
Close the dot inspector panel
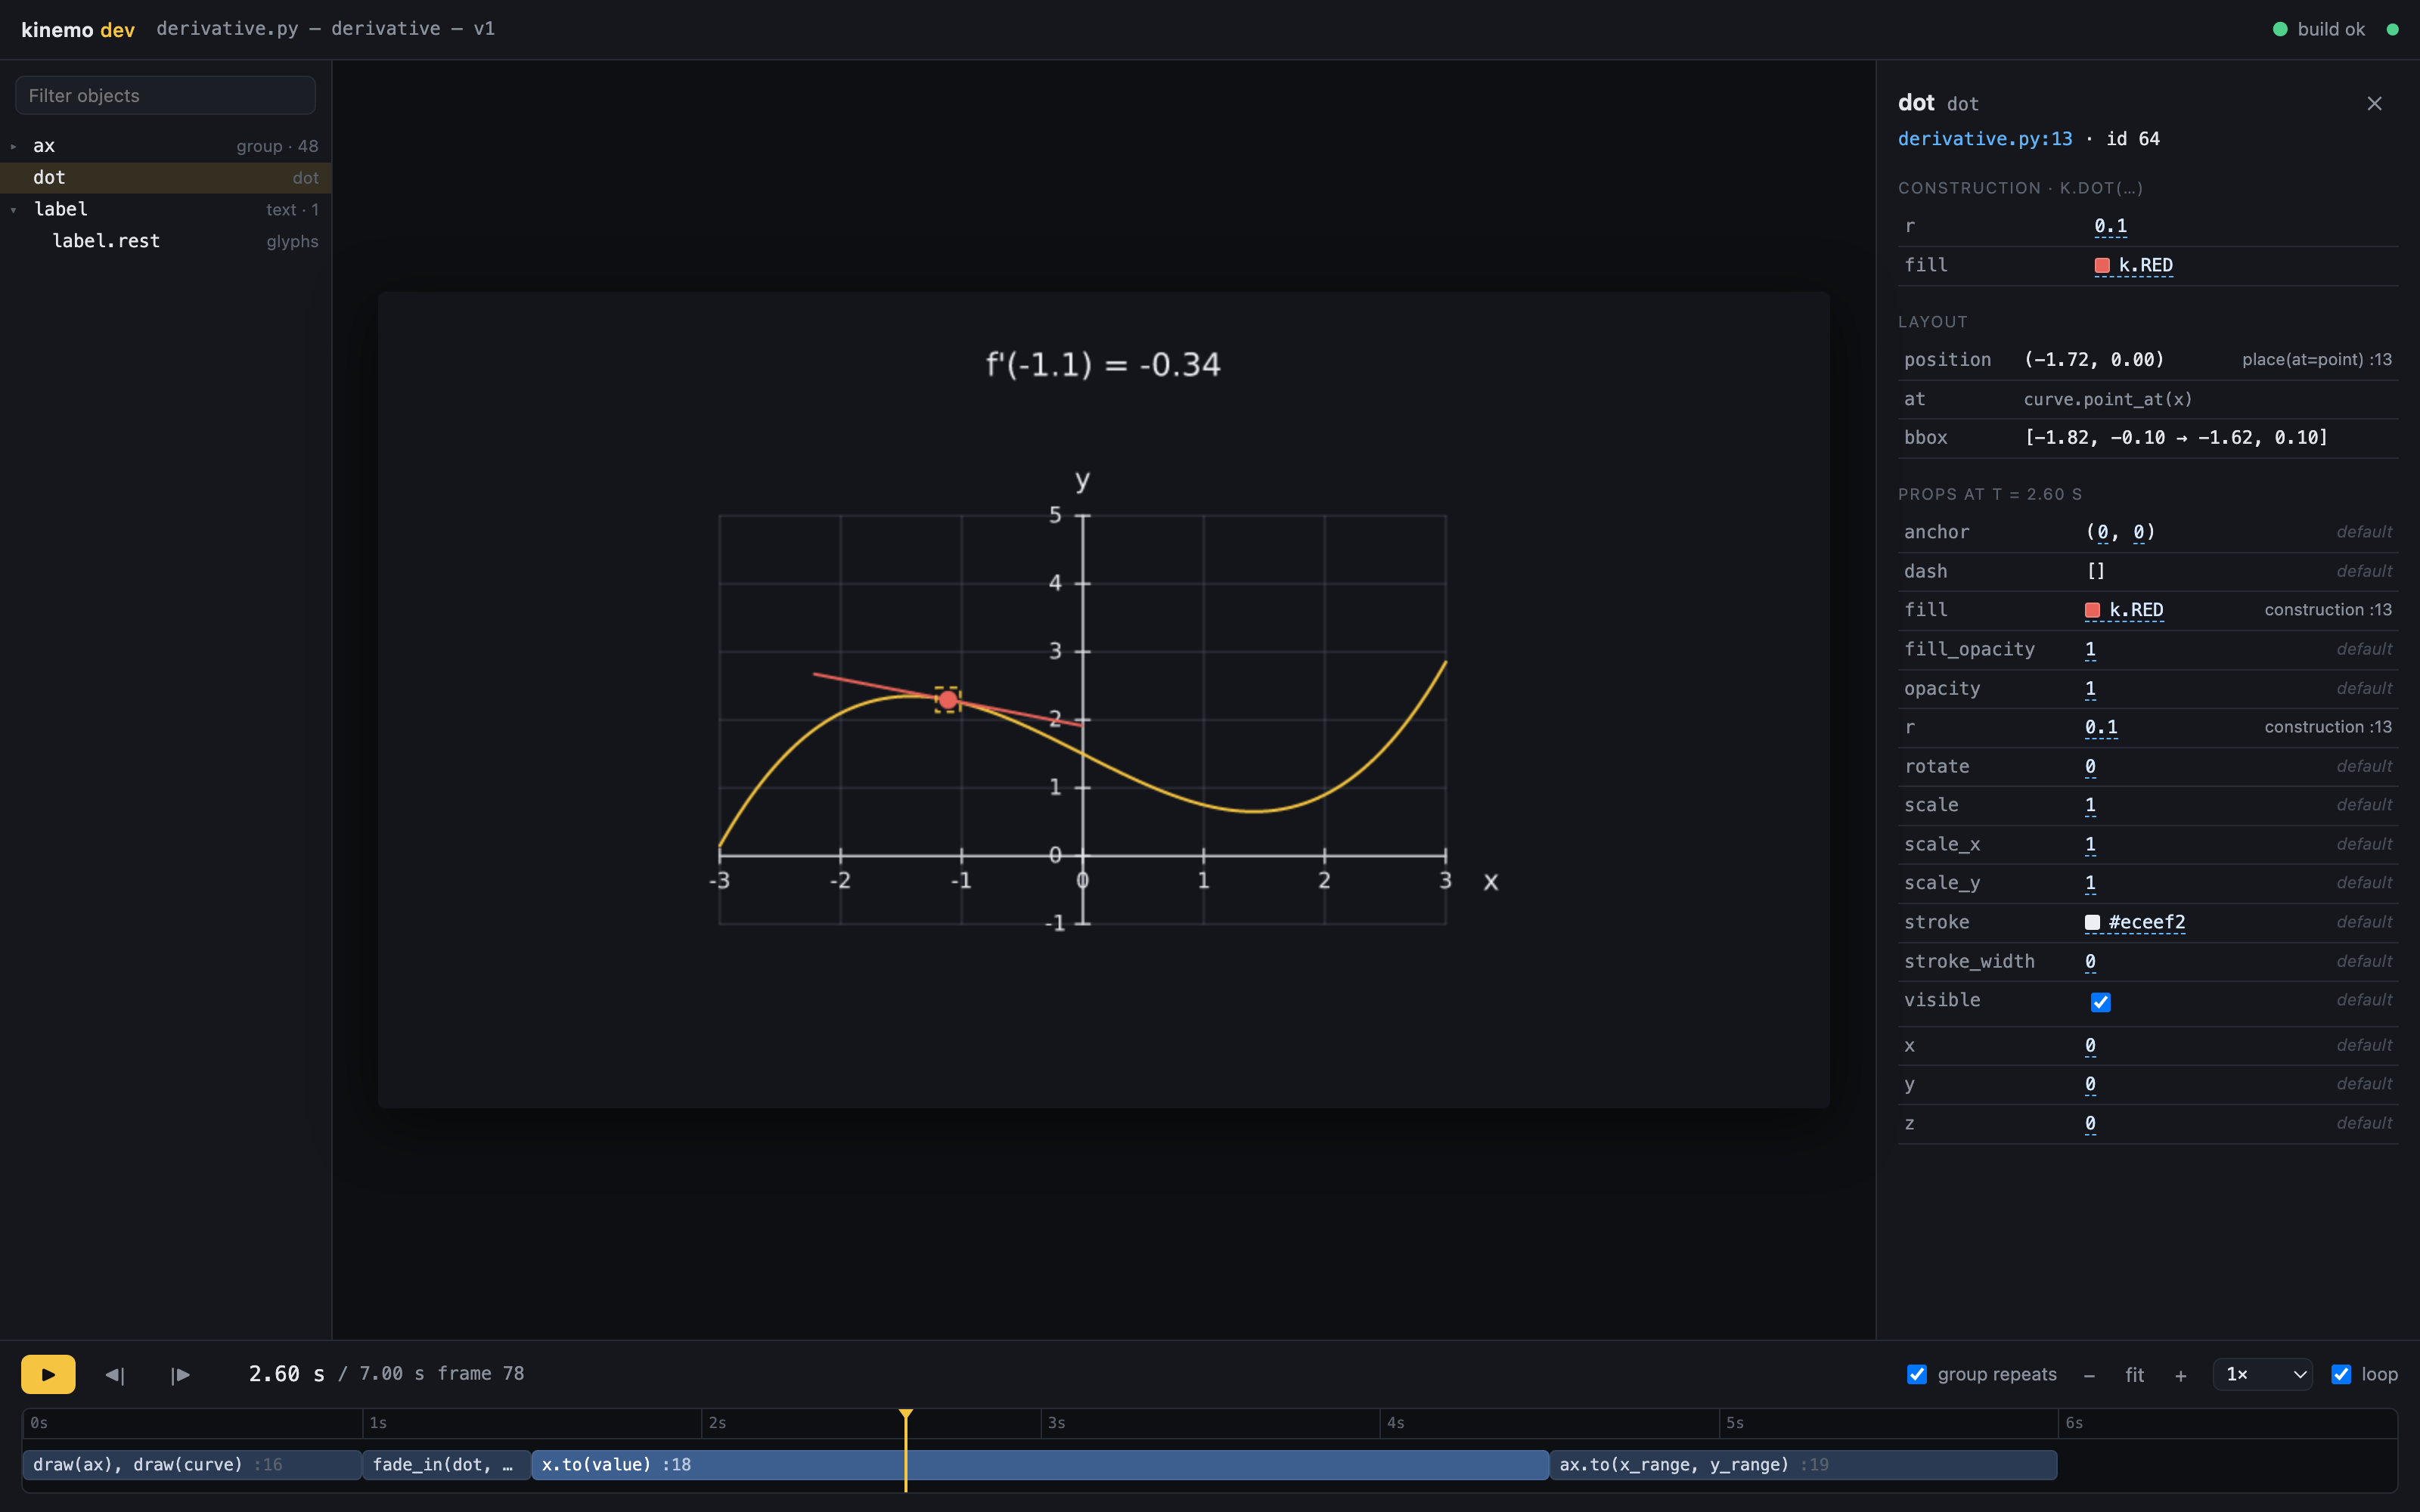(x=2374, y=103)
